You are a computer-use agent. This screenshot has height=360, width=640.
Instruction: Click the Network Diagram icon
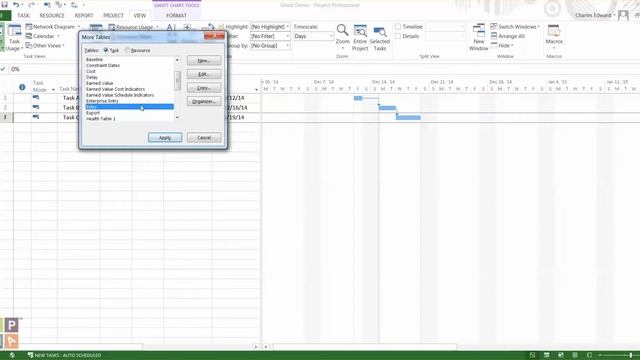[29, 27]
